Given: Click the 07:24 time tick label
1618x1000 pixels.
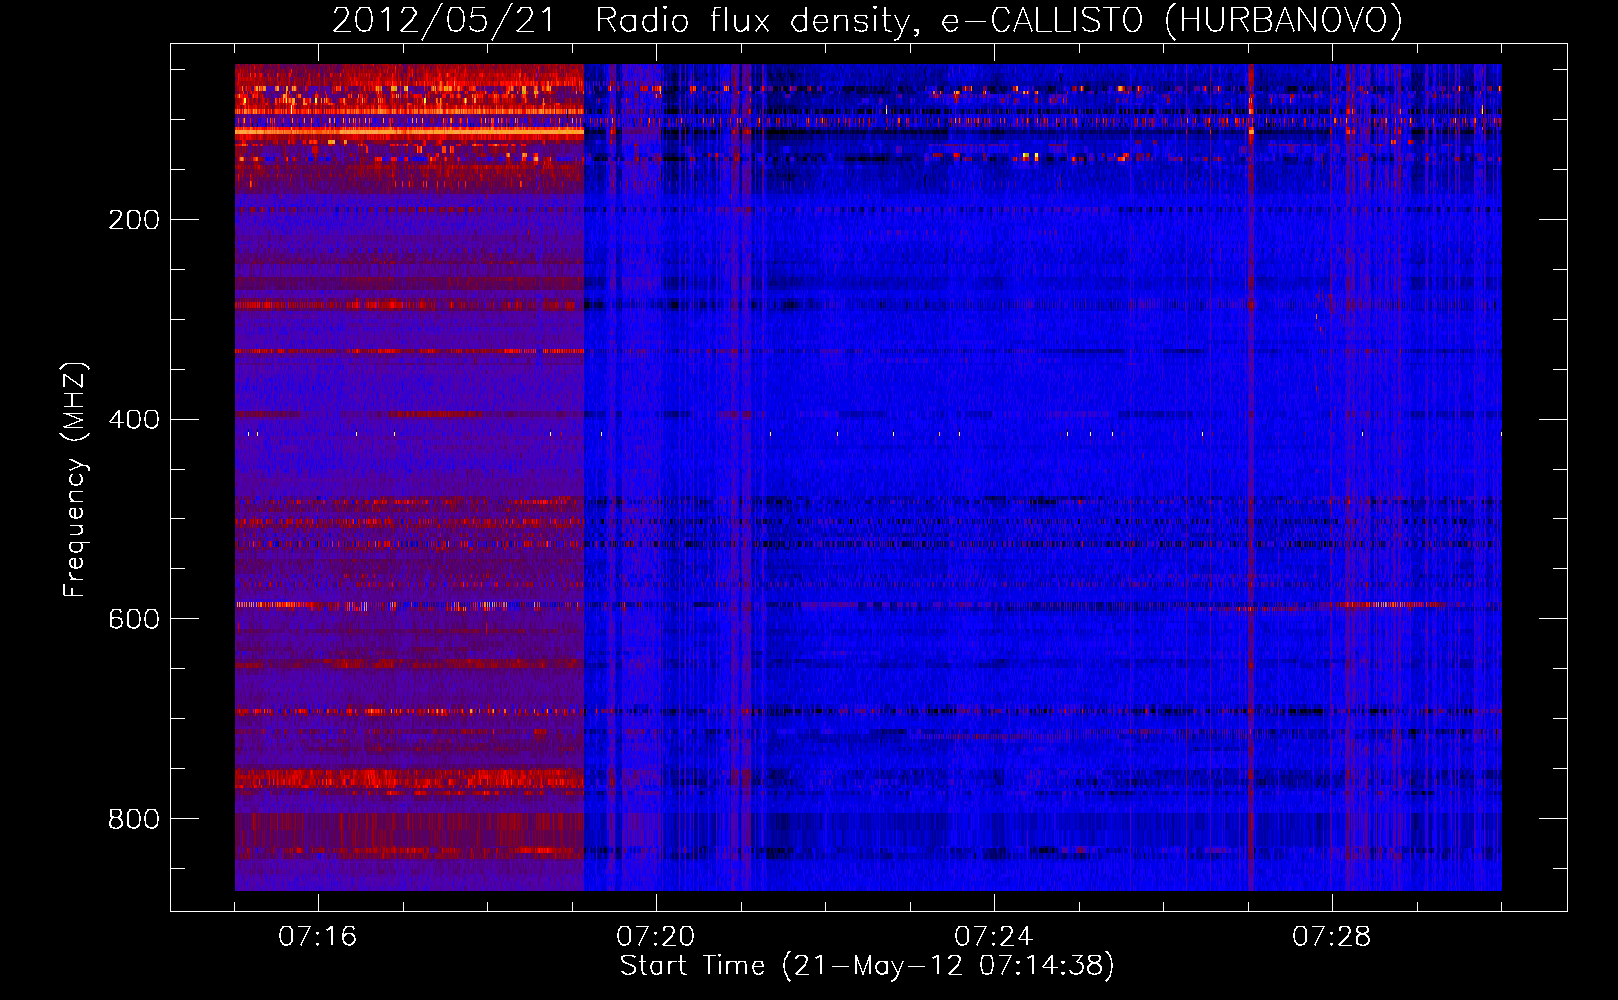Looking at the screenshot, I should tap(994, 937).
